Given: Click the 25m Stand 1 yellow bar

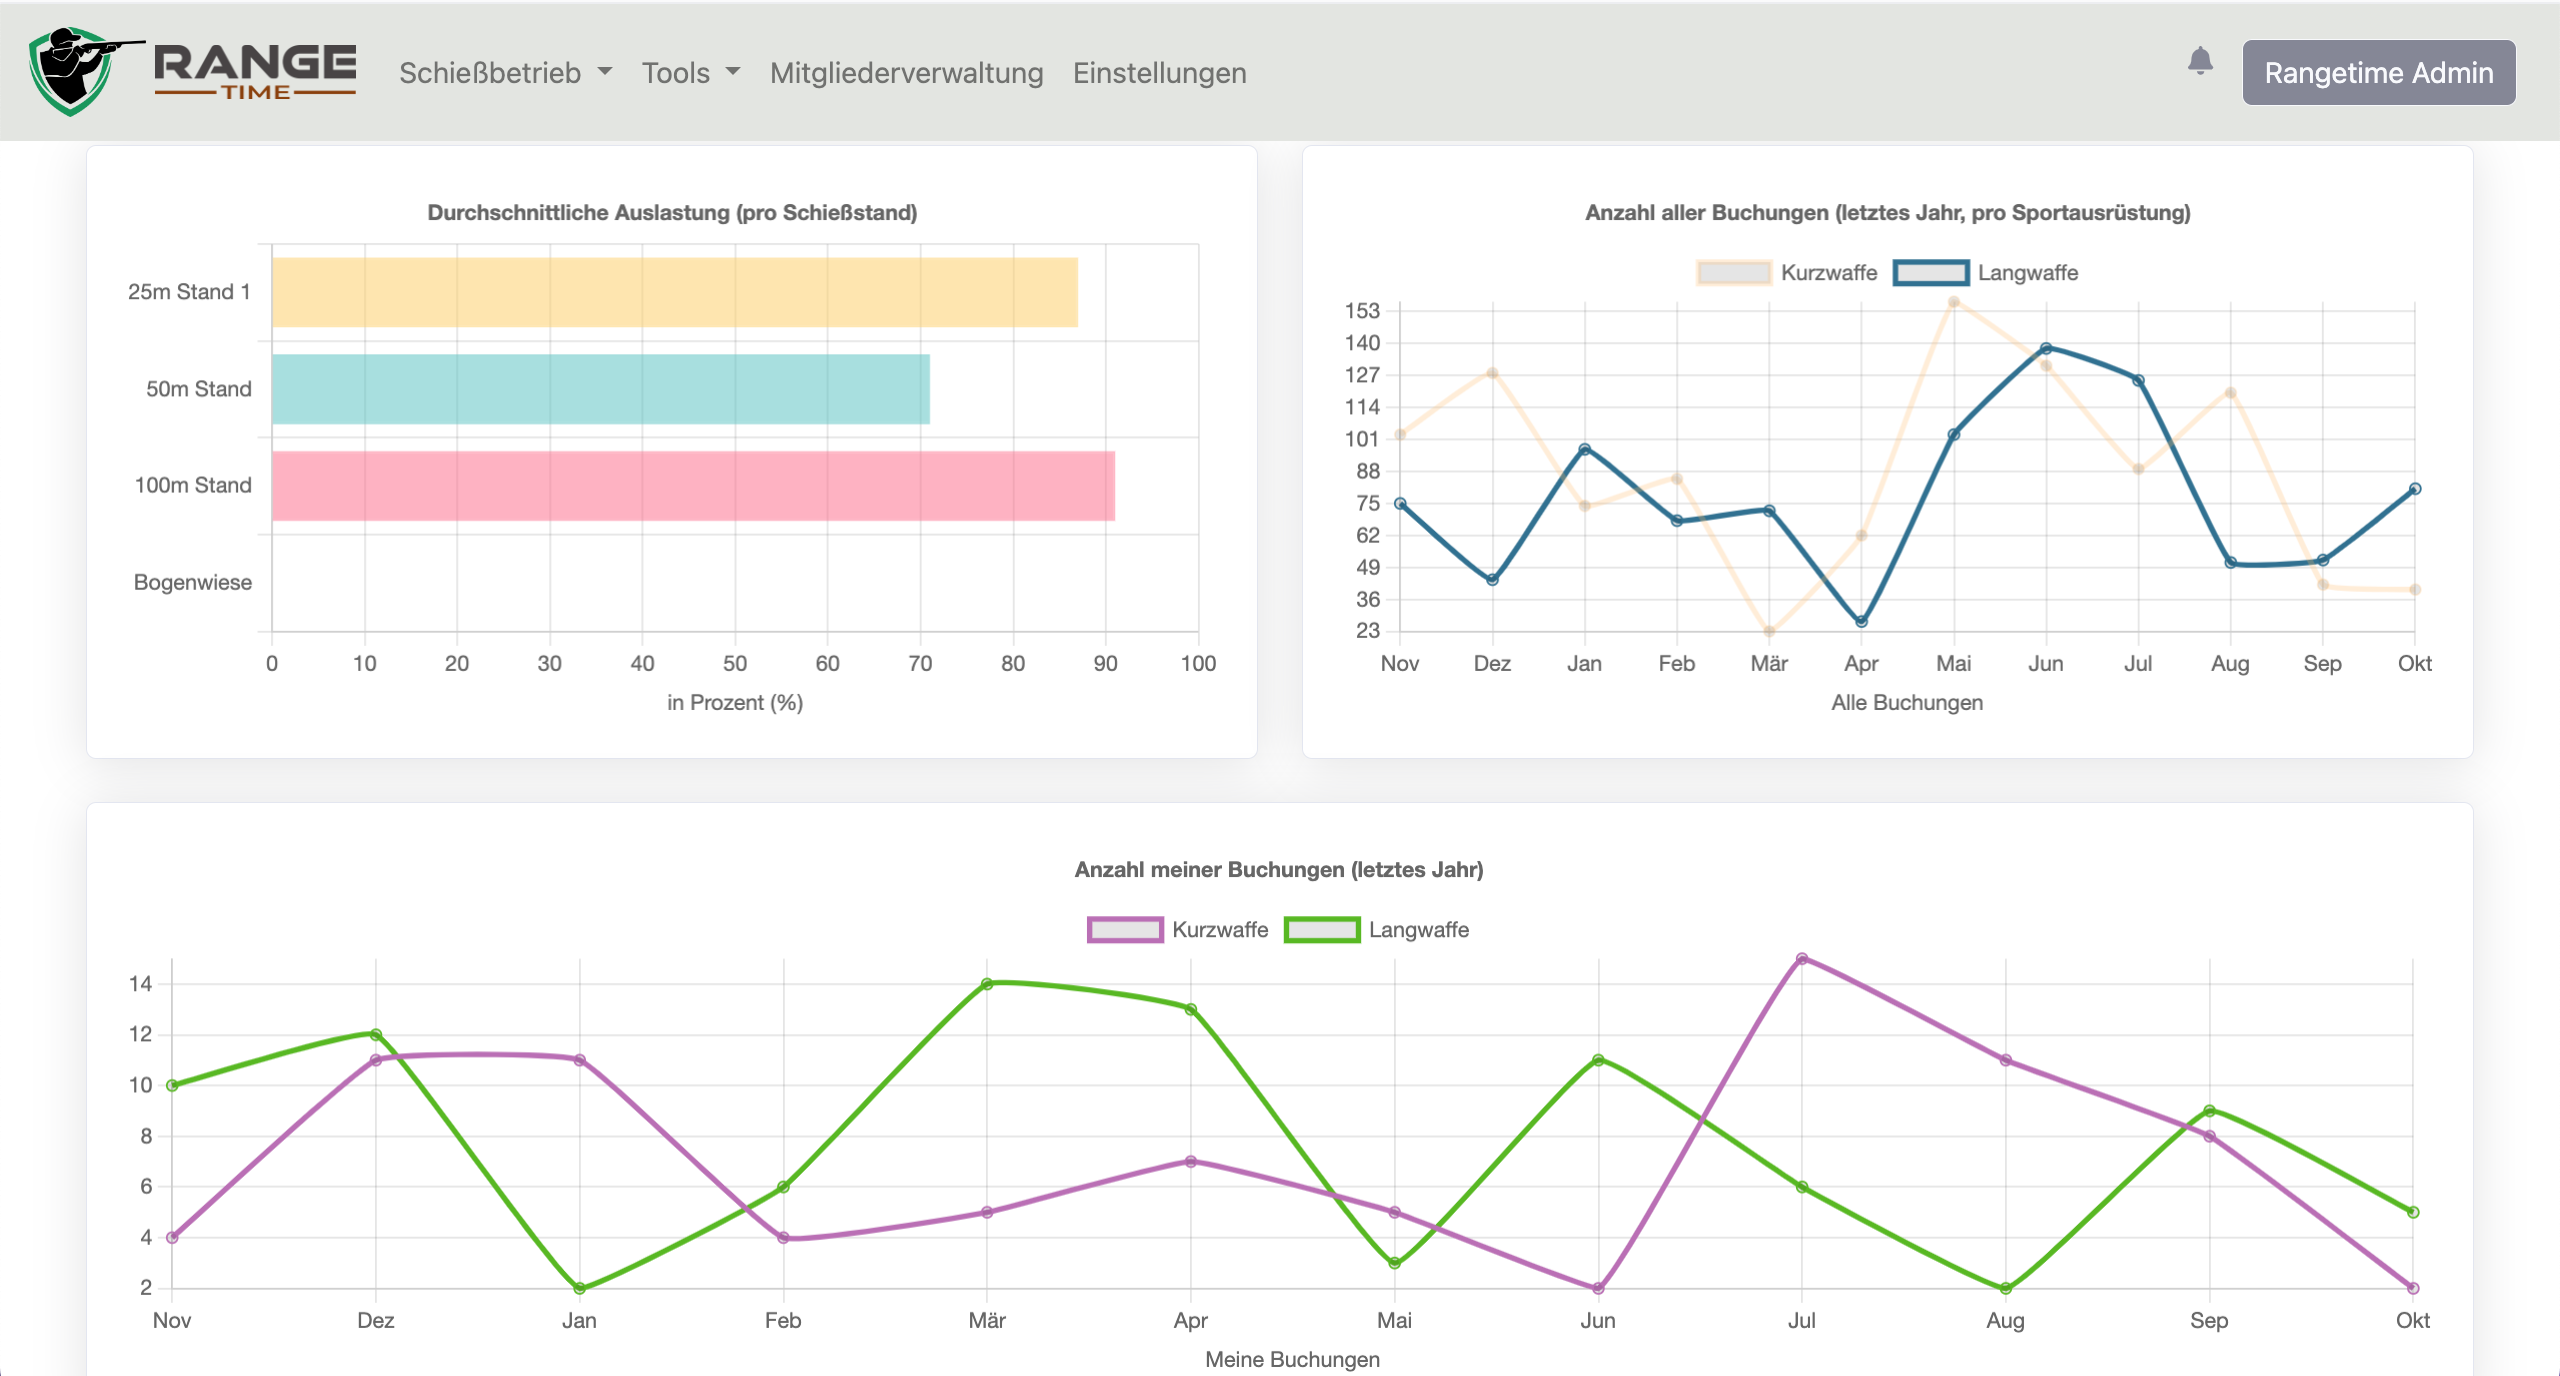Looking at the screenshot, I should (675, 292).
